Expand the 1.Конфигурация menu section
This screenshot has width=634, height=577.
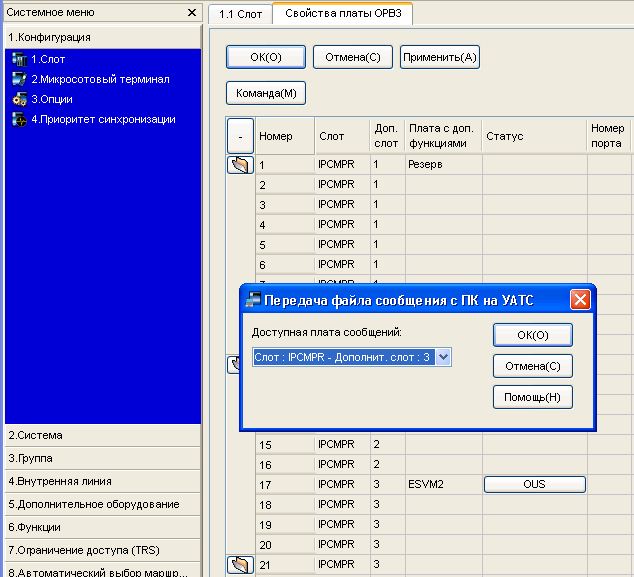(103, 37)
